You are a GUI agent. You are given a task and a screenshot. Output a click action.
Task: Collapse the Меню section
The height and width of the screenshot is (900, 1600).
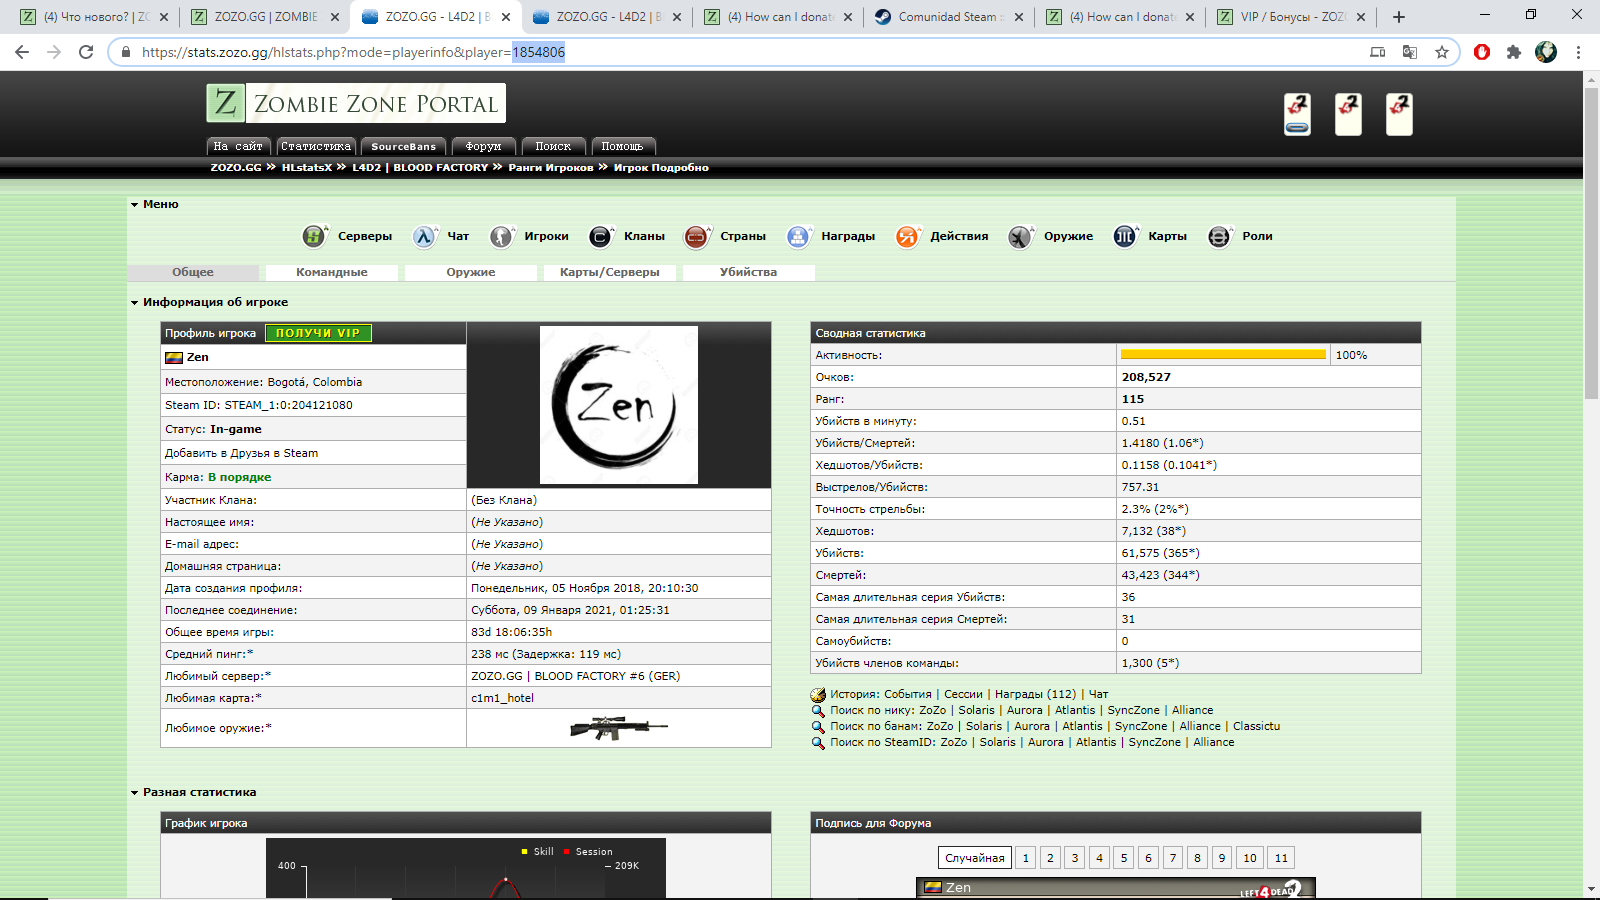click(134, 204)
